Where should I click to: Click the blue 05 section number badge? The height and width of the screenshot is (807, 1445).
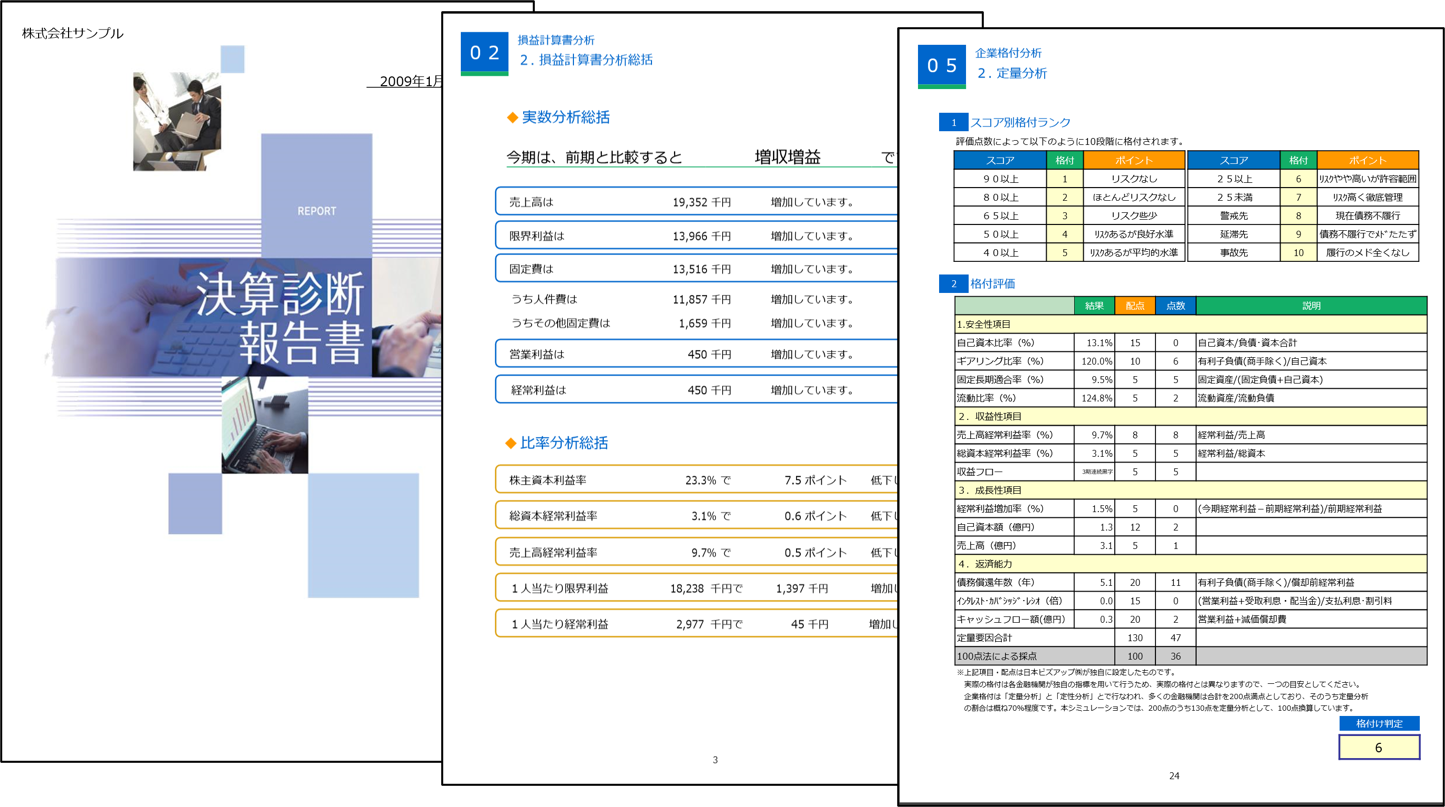click(942, 66)
